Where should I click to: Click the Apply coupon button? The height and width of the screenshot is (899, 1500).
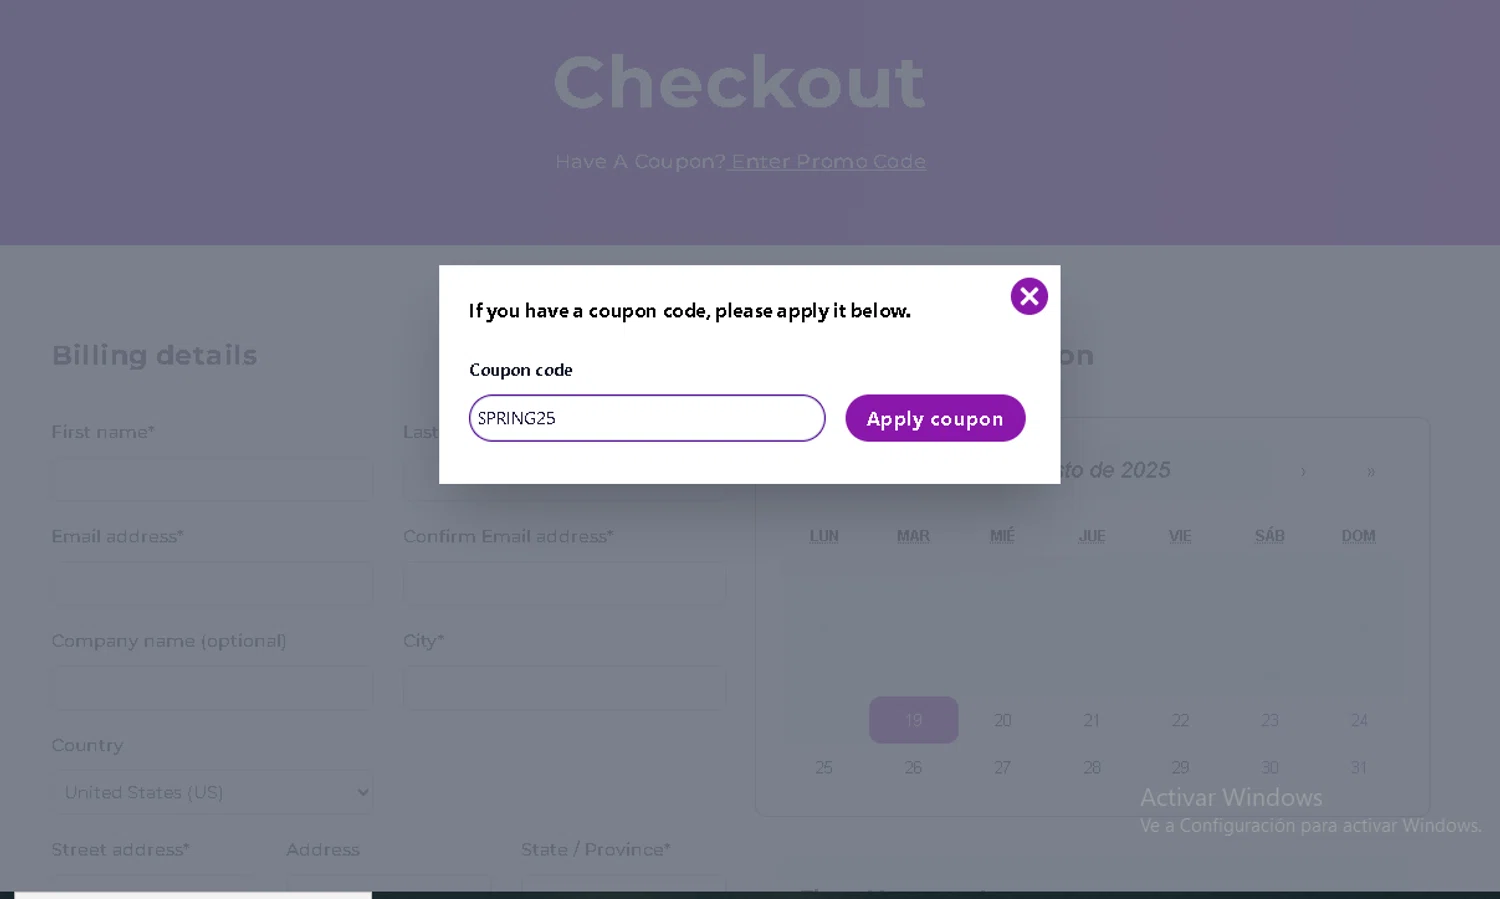coord(935,418)
